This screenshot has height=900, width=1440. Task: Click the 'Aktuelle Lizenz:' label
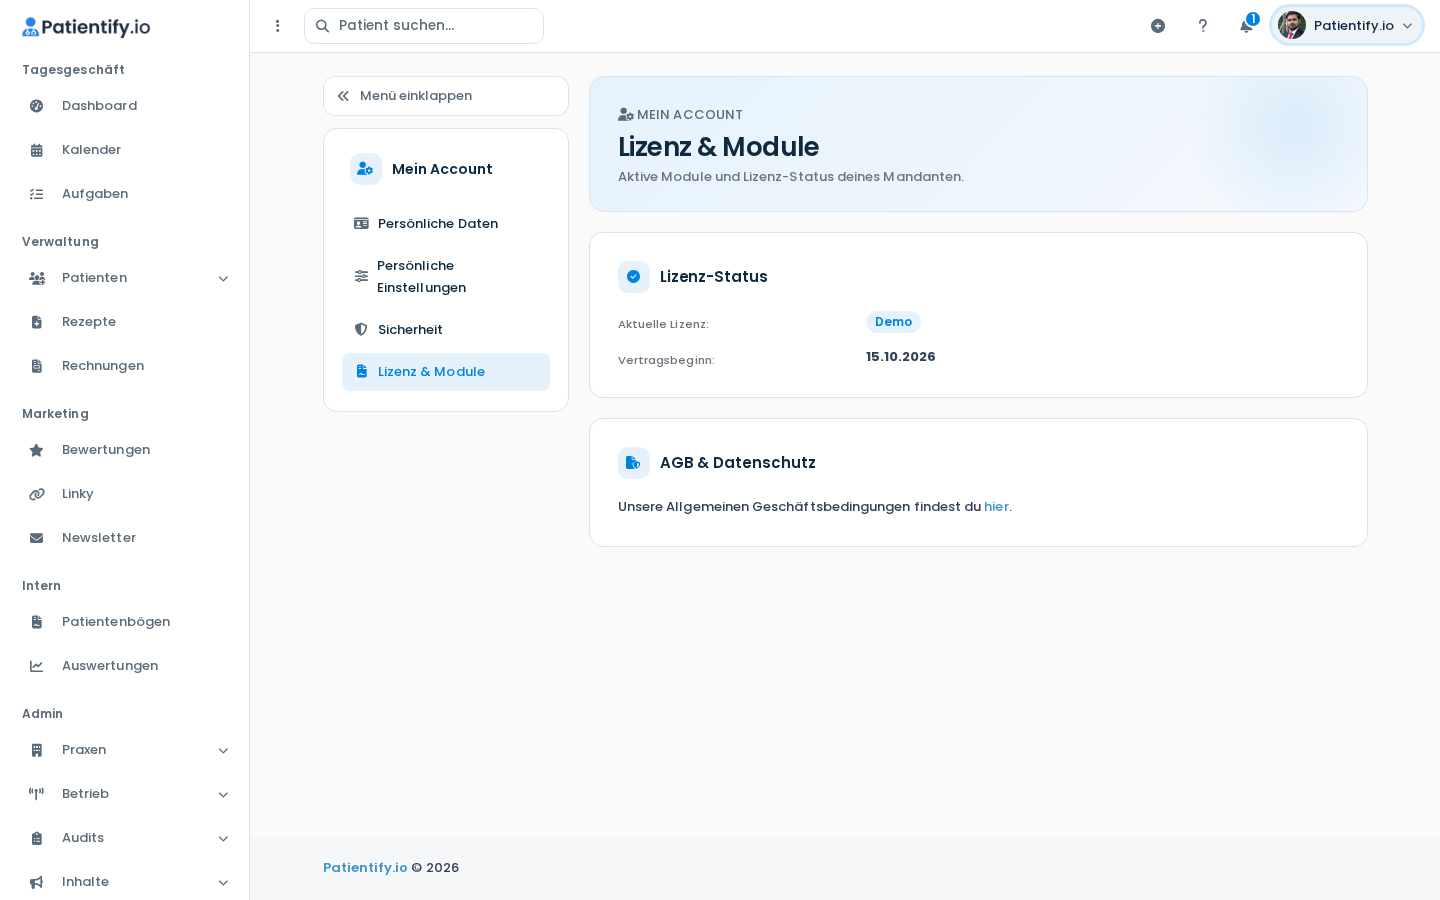pos(663,325)
